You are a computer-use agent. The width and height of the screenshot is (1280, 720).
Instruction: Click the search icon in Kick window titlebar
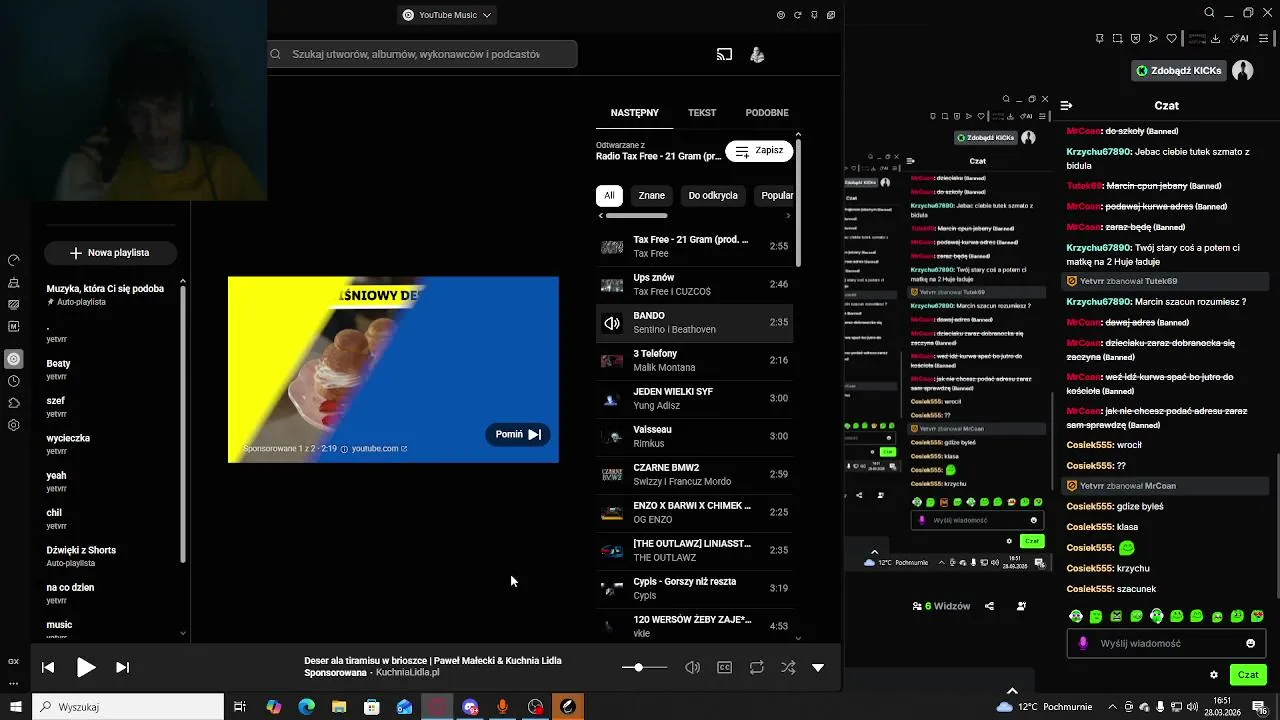(x=1209, y=13)
